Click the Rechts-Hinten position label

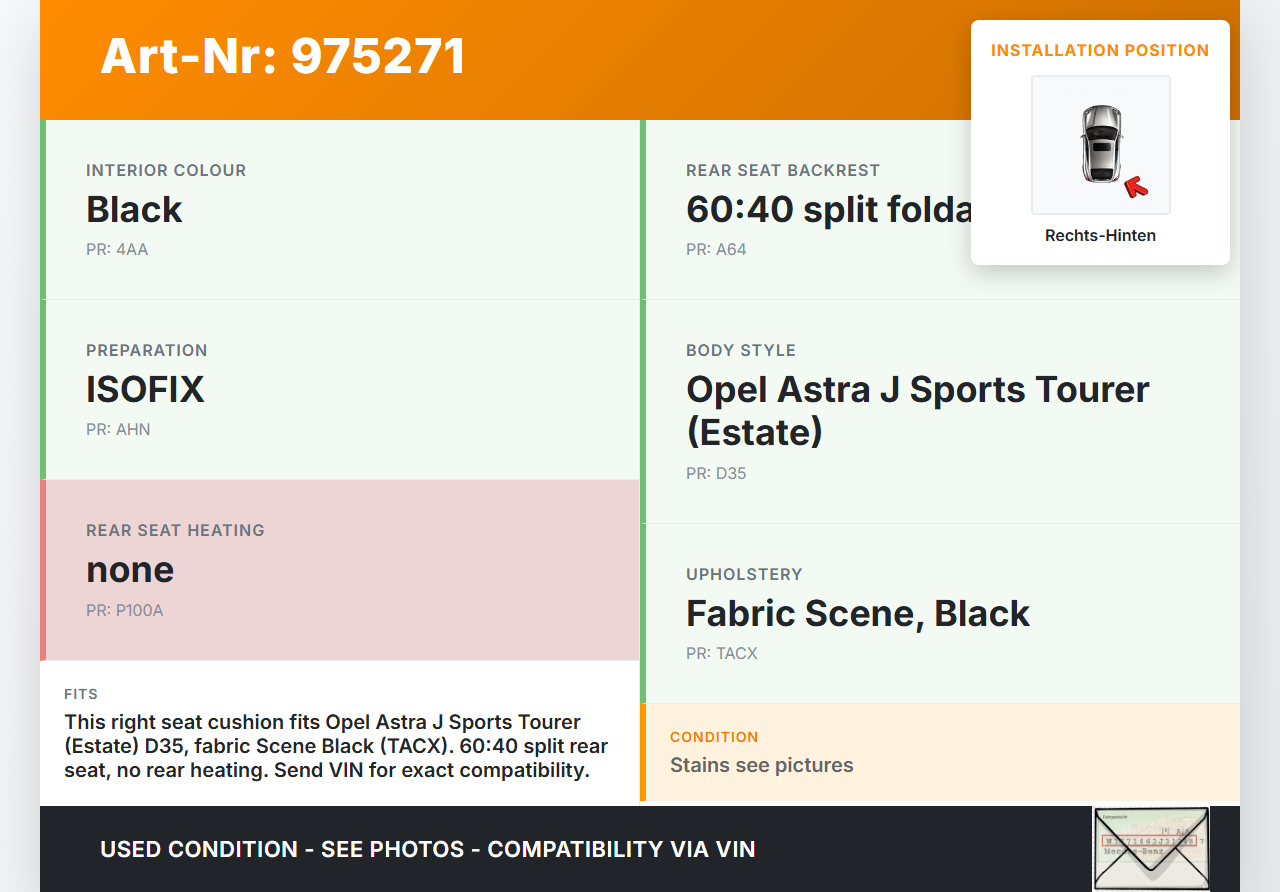pyautogui.click(x=1100, y=236)
